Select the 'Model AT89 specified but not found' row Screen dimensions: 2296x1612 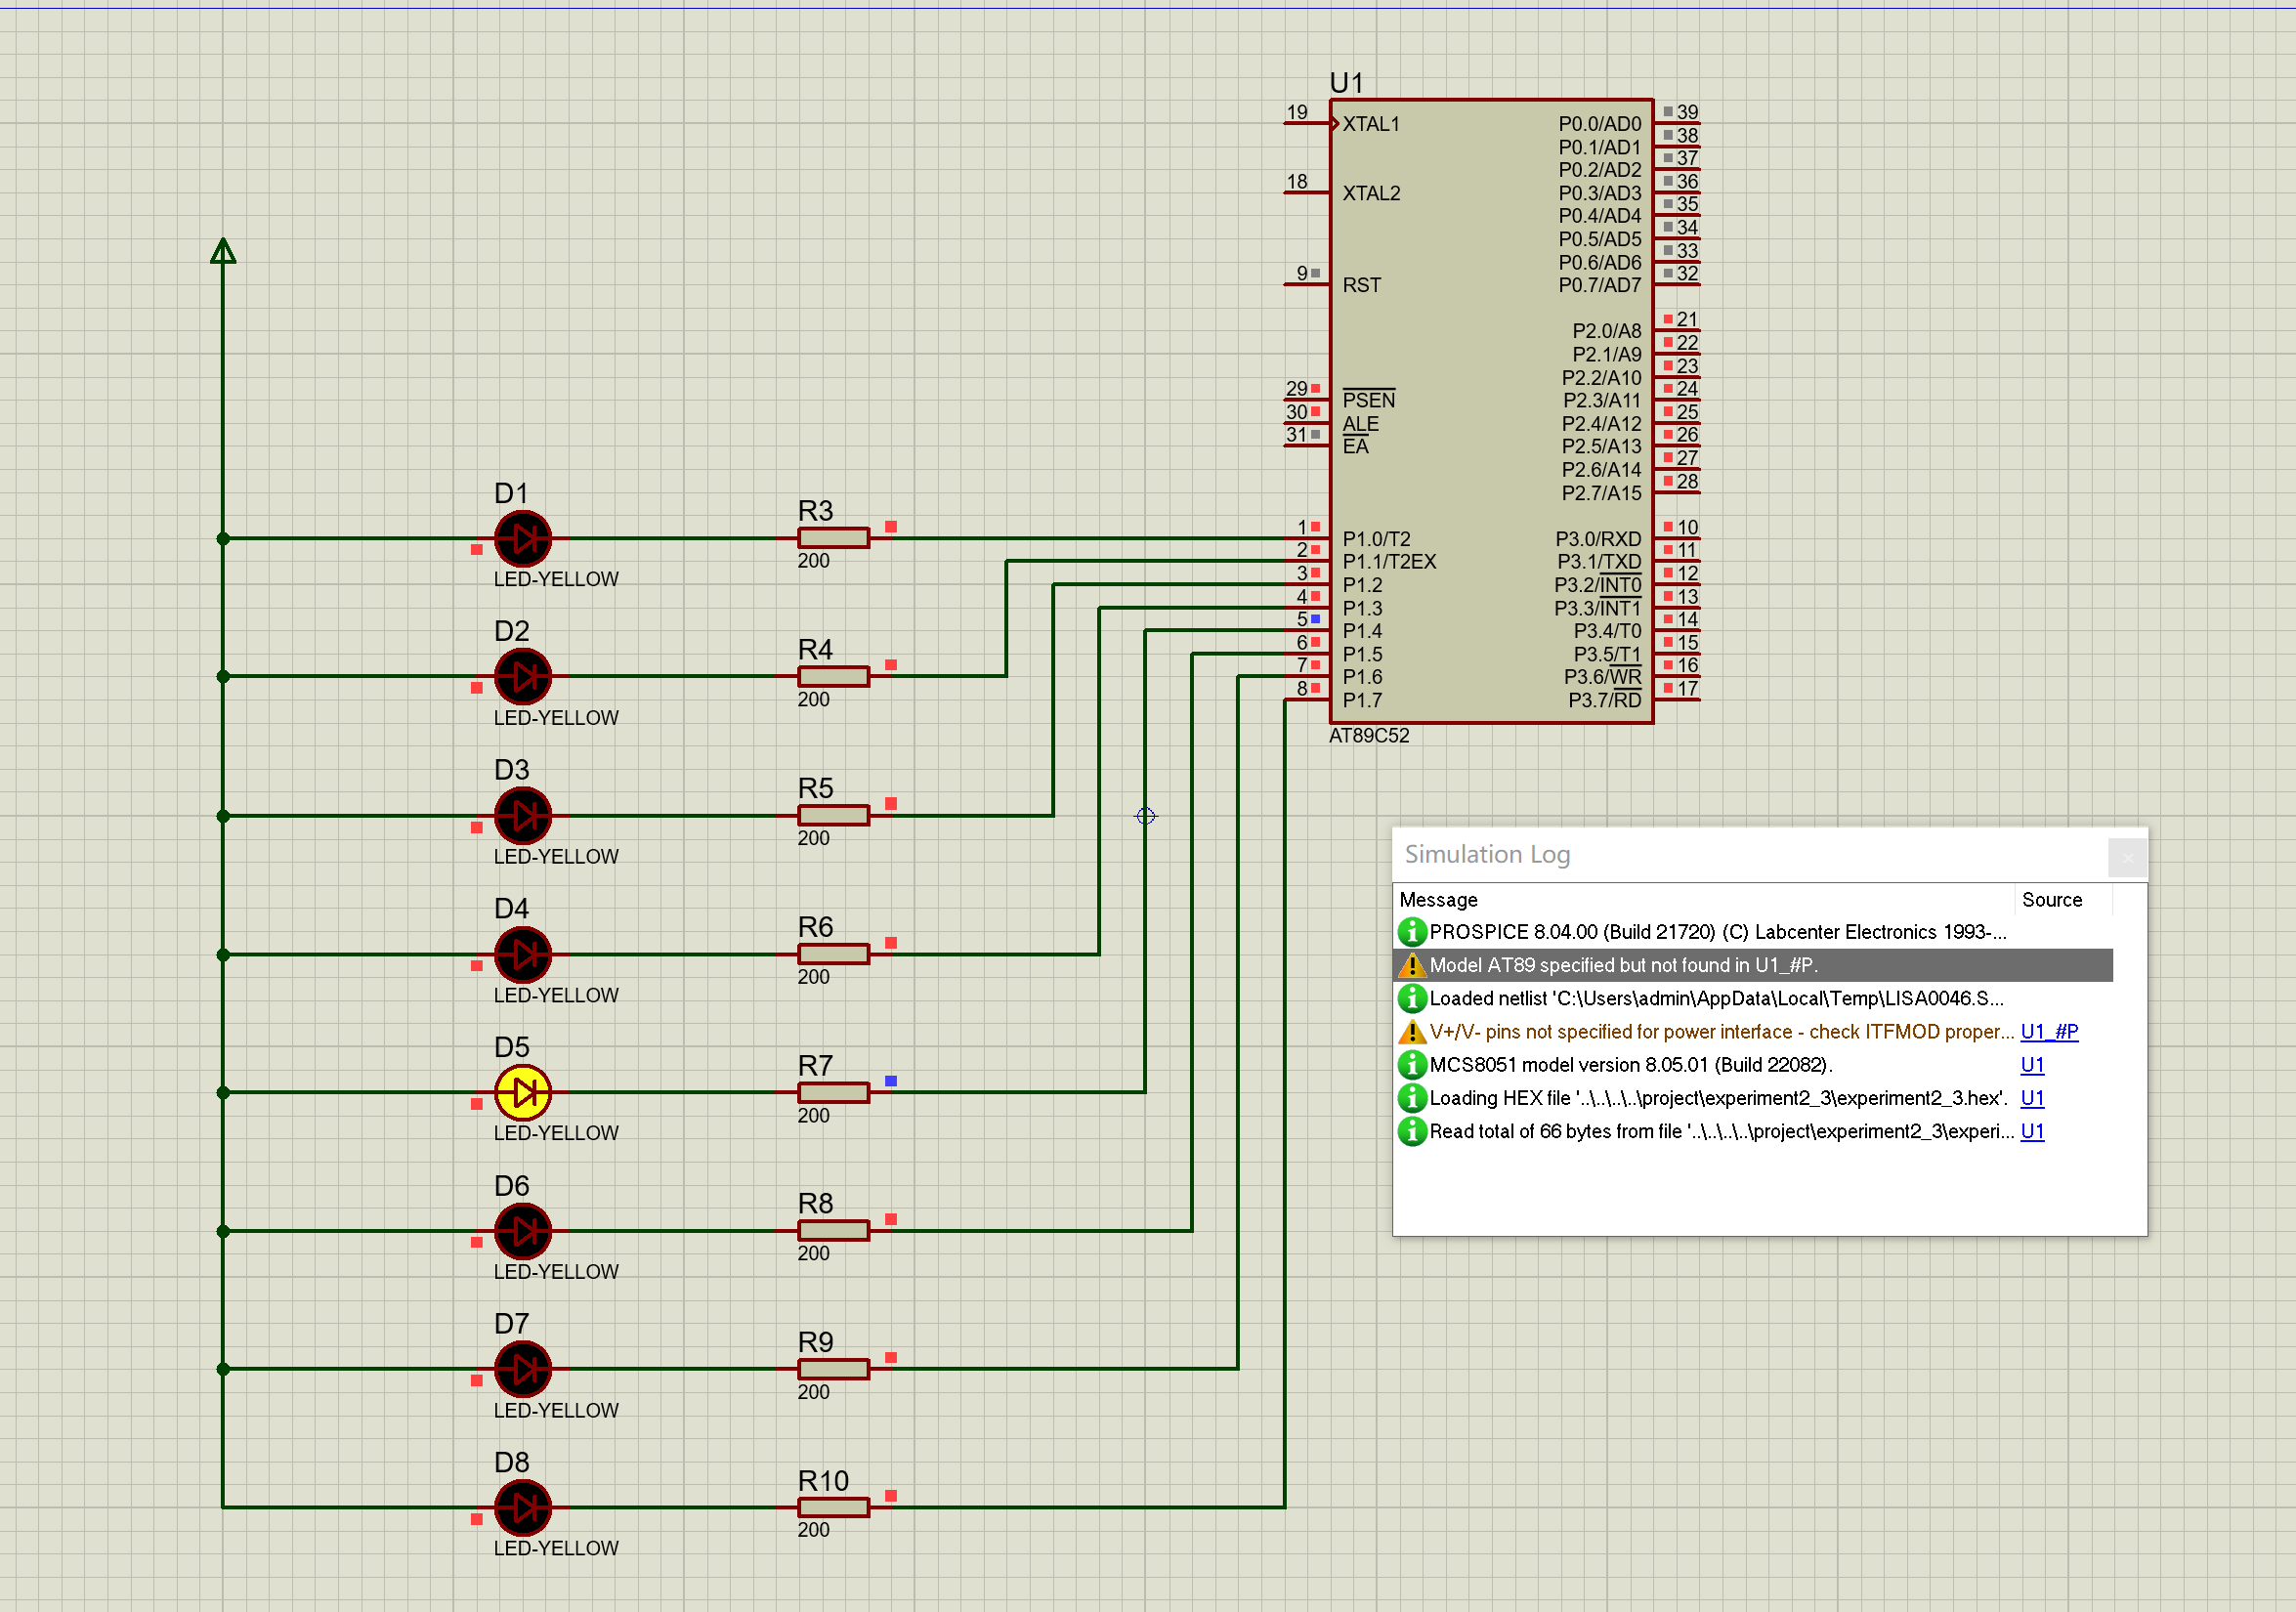1753,965
